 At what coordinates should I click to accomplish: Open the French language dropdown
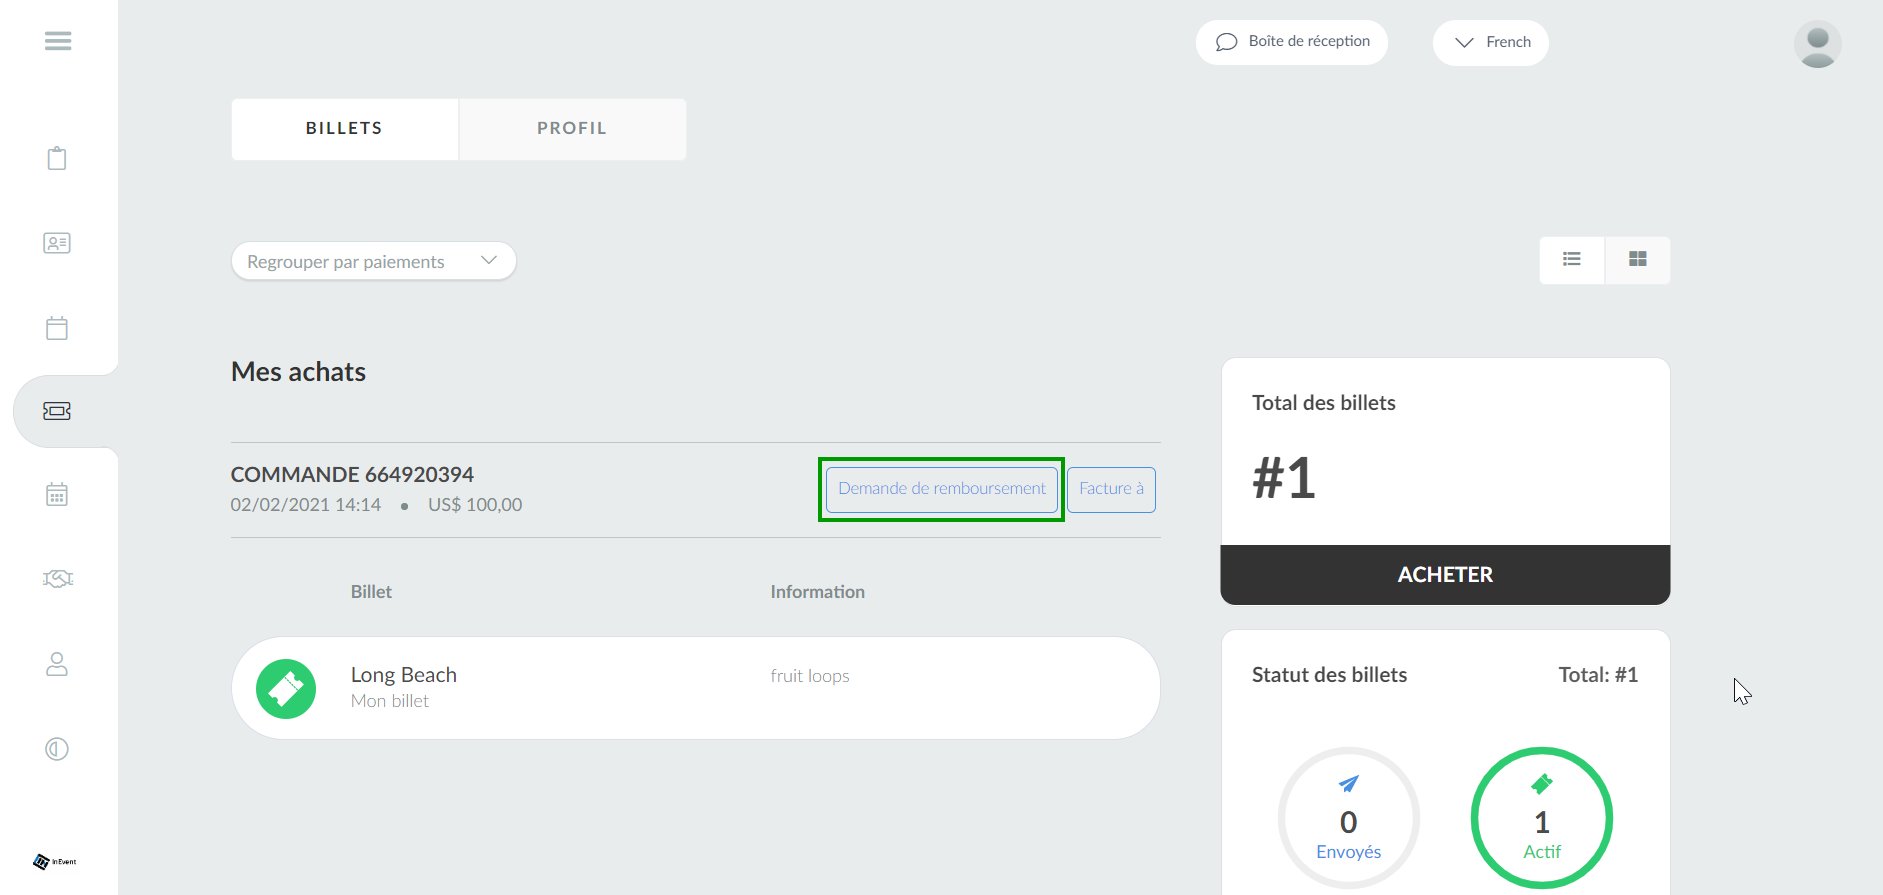tap(1491, 43)
